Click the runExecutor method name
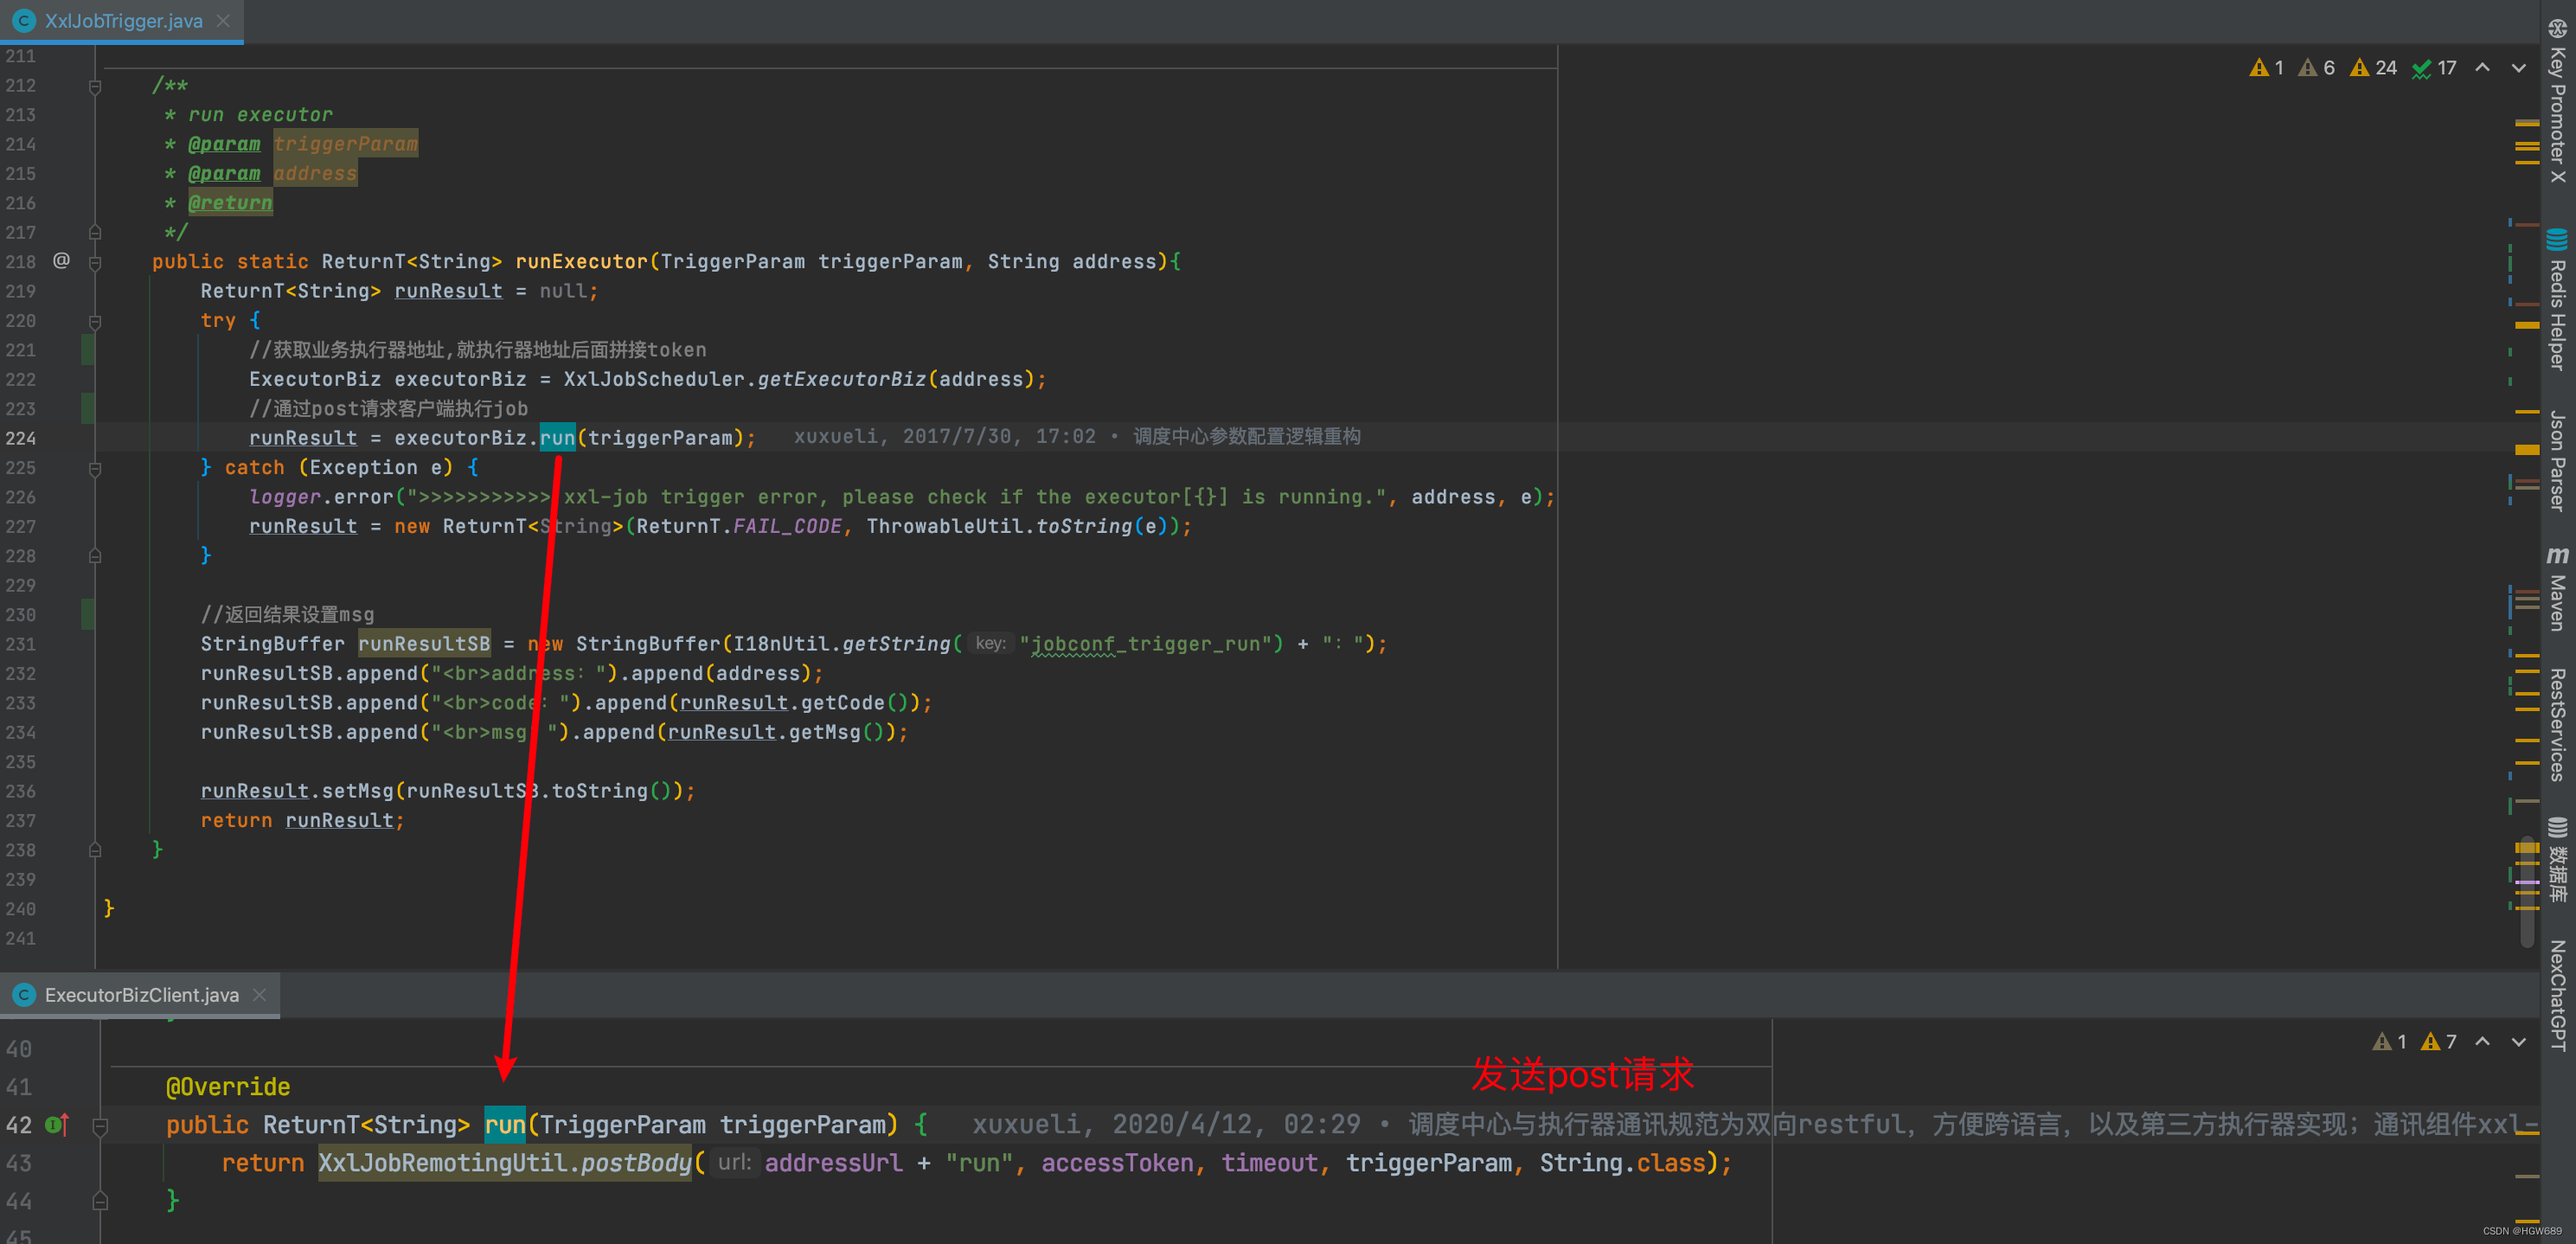 pos(581,262)
